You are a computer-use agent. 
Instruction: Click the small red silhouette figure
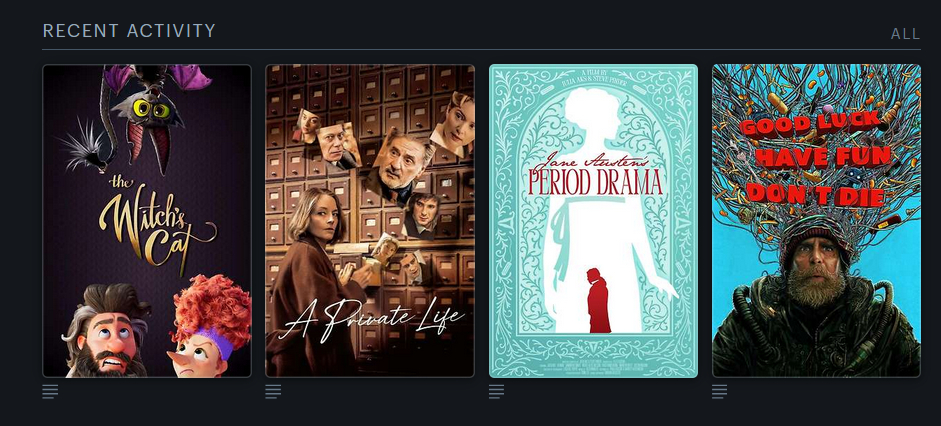(x=598, y=300)
